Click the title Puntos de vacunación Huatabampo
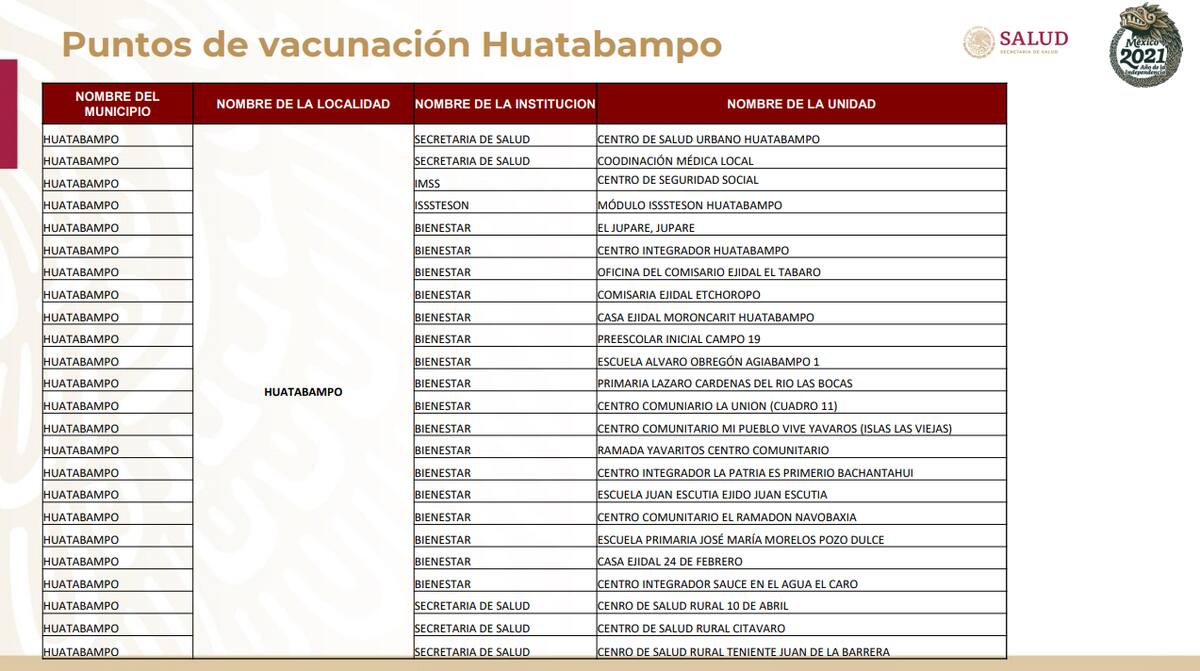The width and height of the screenshot is (1200, 671). pos(391,45)
